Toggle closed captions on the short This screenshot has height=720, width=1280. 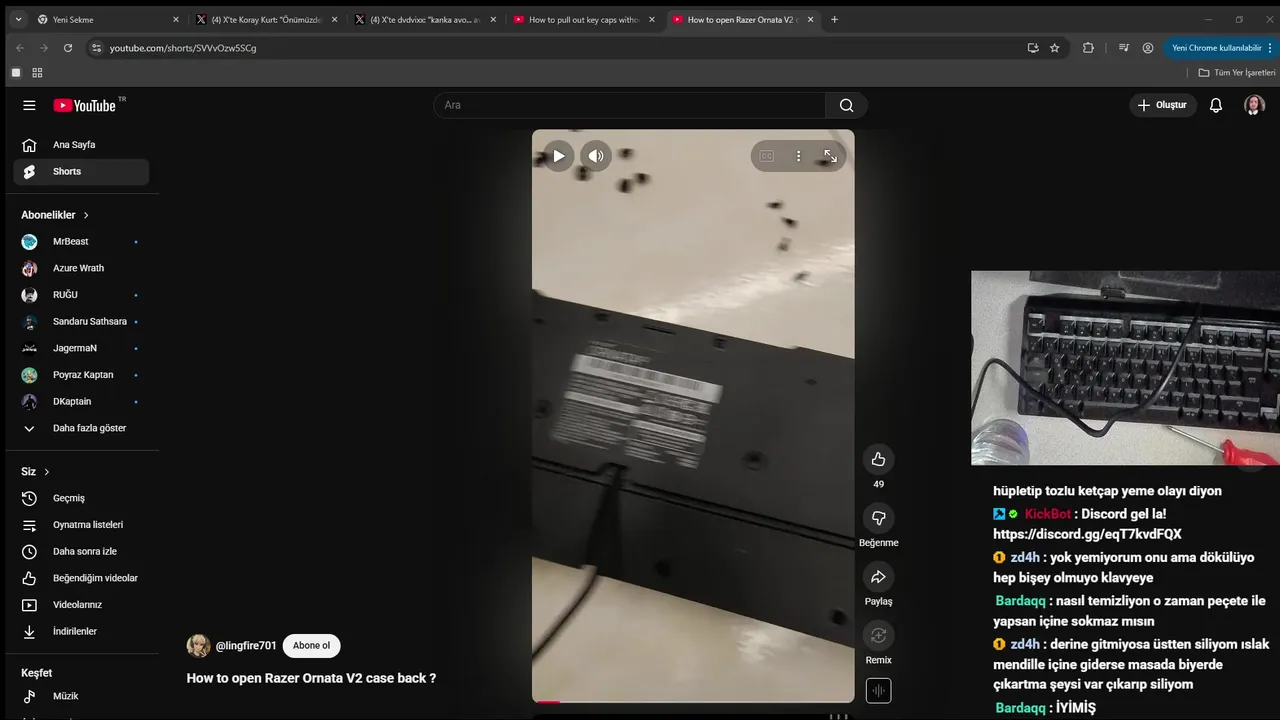[767, 156]
